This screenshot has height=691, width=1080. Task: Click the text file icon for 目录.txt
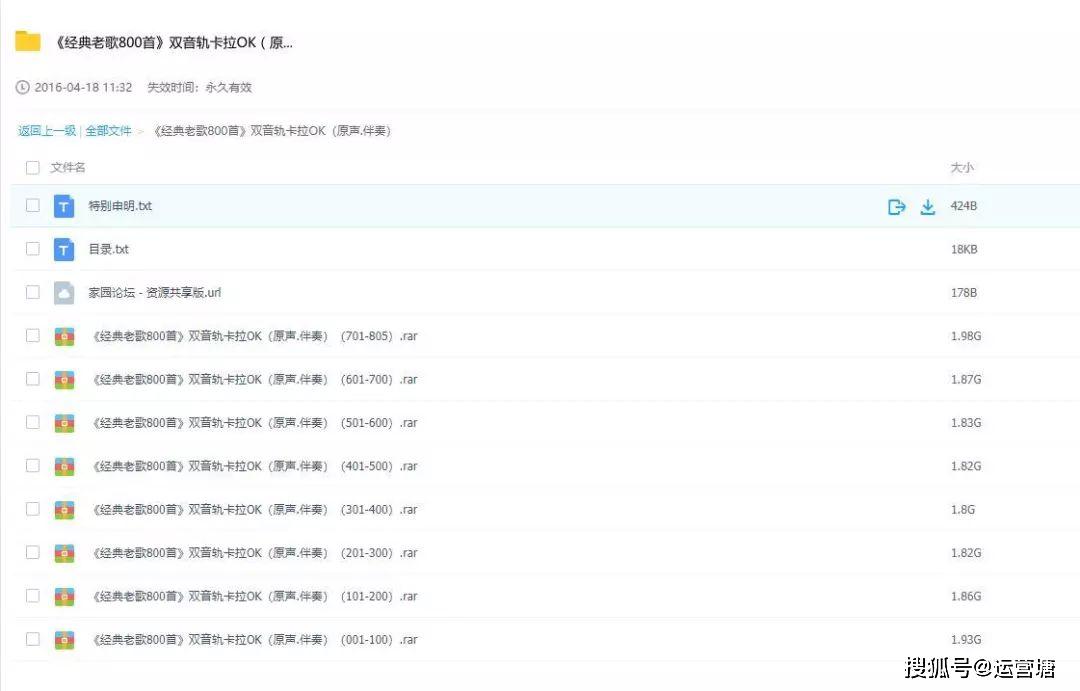tap(64, 249)
